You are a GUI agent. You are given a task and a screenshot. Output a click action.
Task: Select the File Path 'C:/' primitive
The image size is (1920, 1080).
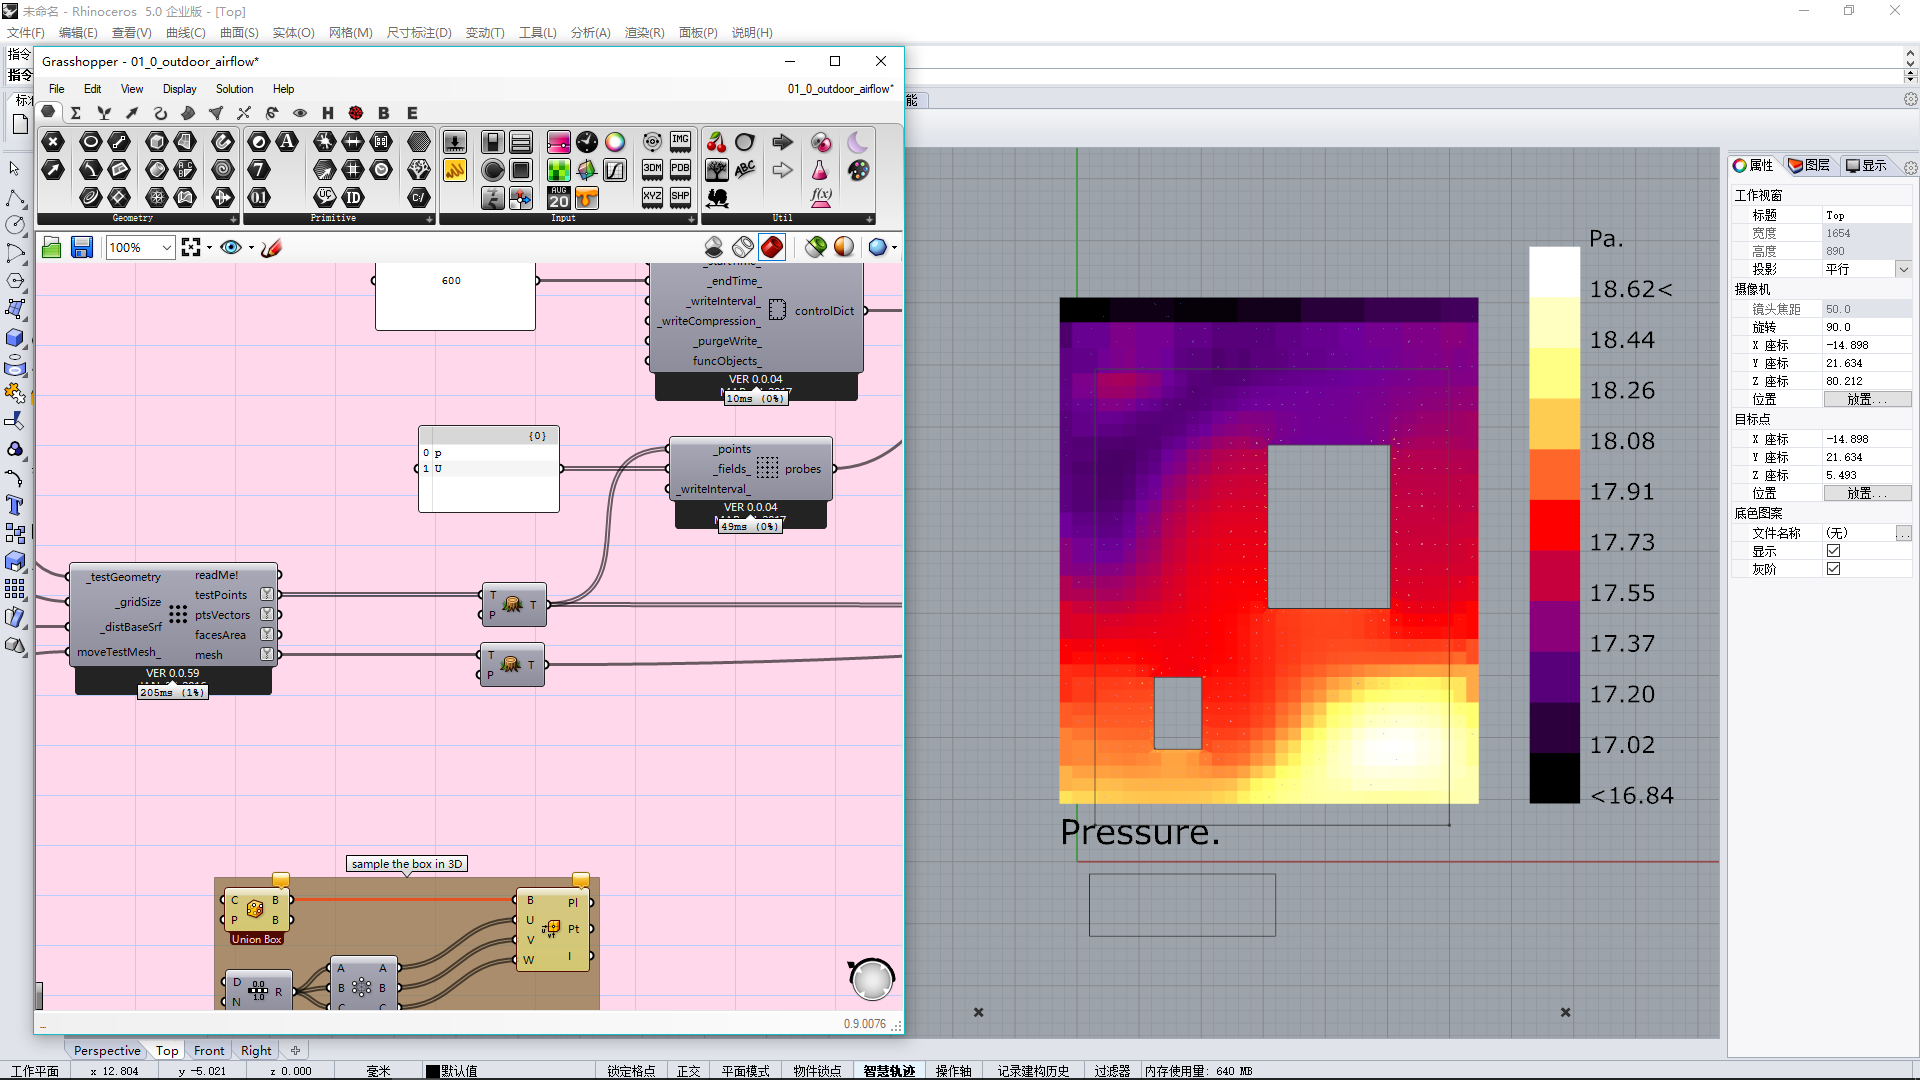click(x=419, y=197)
